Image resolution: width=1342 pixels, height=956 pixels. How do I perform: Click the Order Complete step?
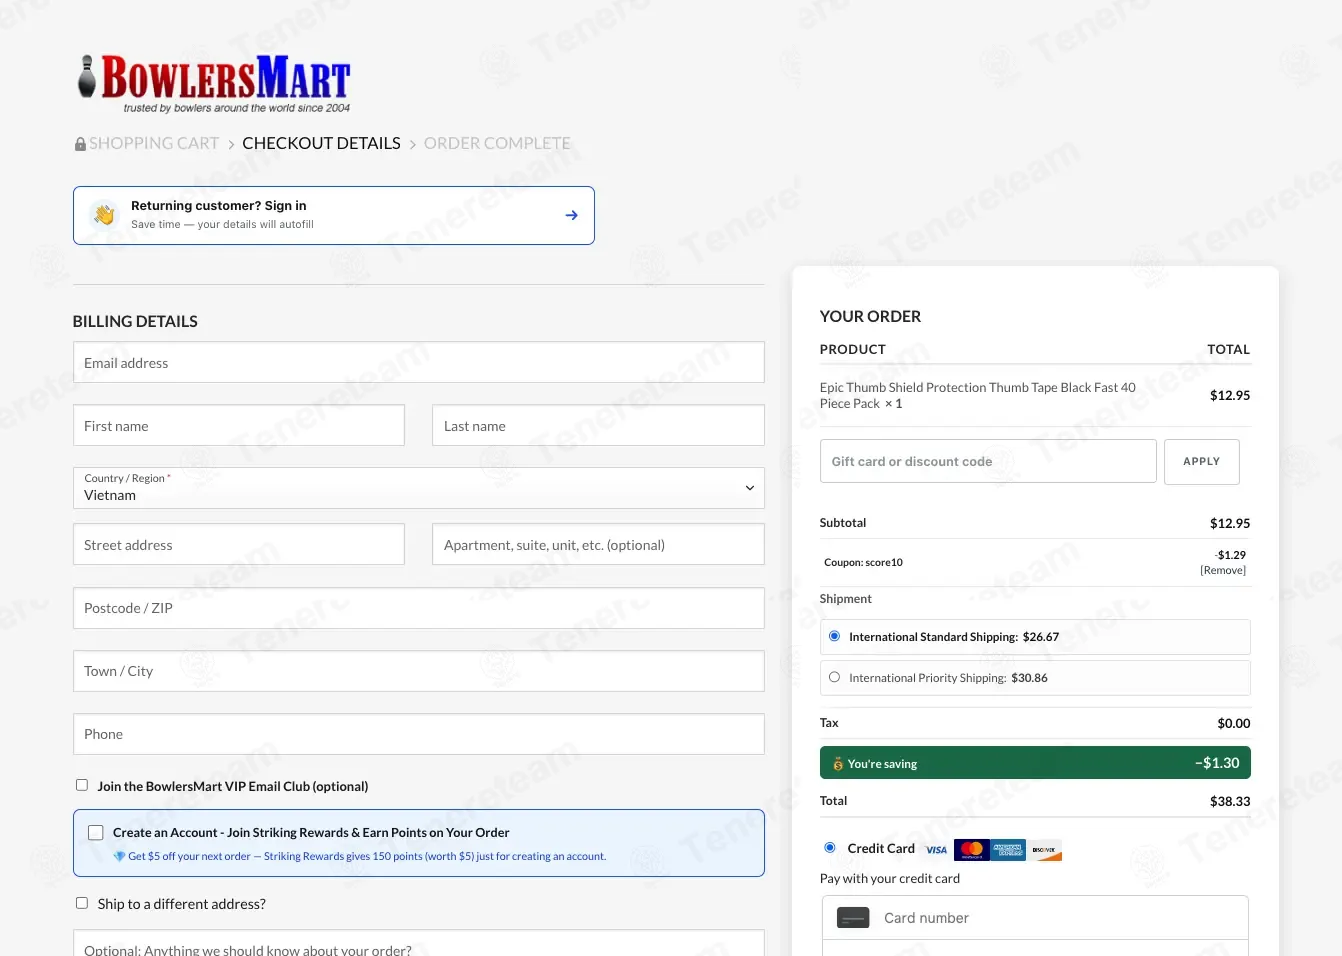[x=497, y=143]
